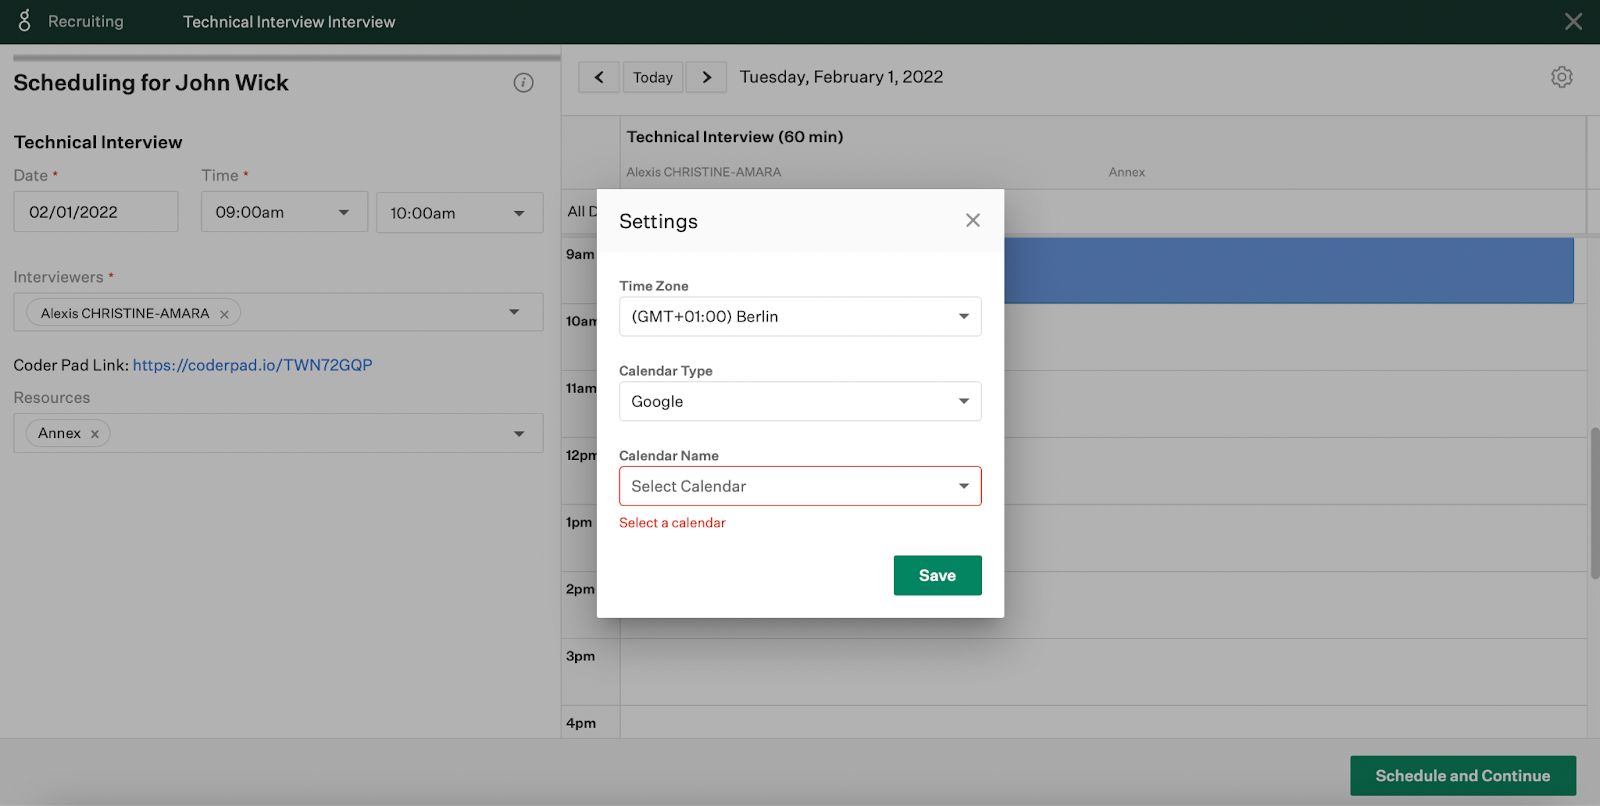Click the Recruiting header link
Viewport: 1600px width, 806px height.
(x=86, y=21)
